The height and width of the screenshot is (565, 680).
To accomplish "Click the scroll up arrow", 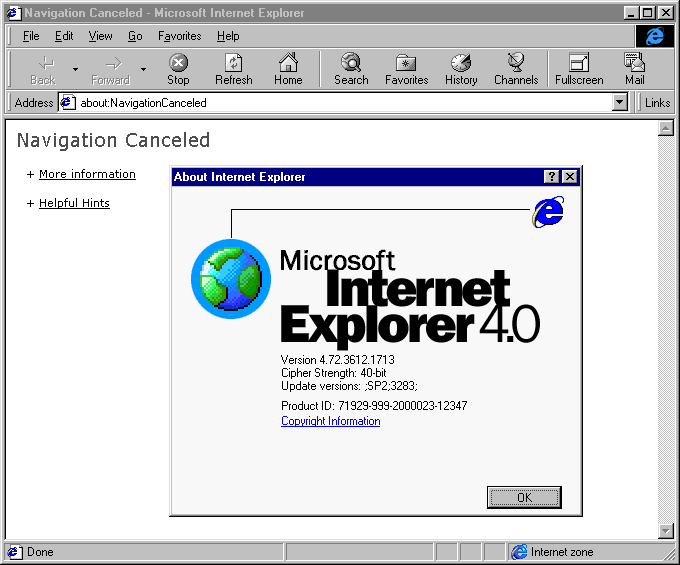I will [665, 128].
